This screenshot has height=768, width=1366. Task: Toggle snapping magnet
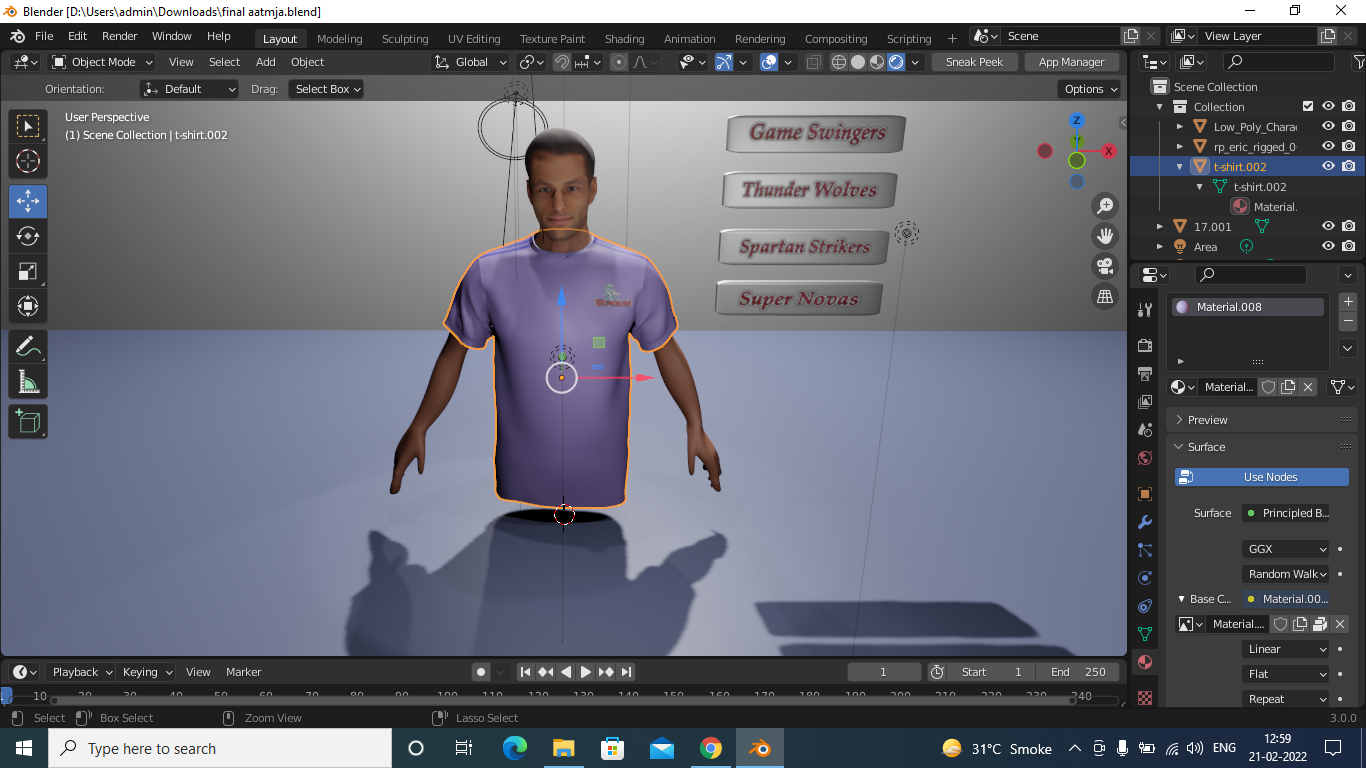(x=562, y=62)
